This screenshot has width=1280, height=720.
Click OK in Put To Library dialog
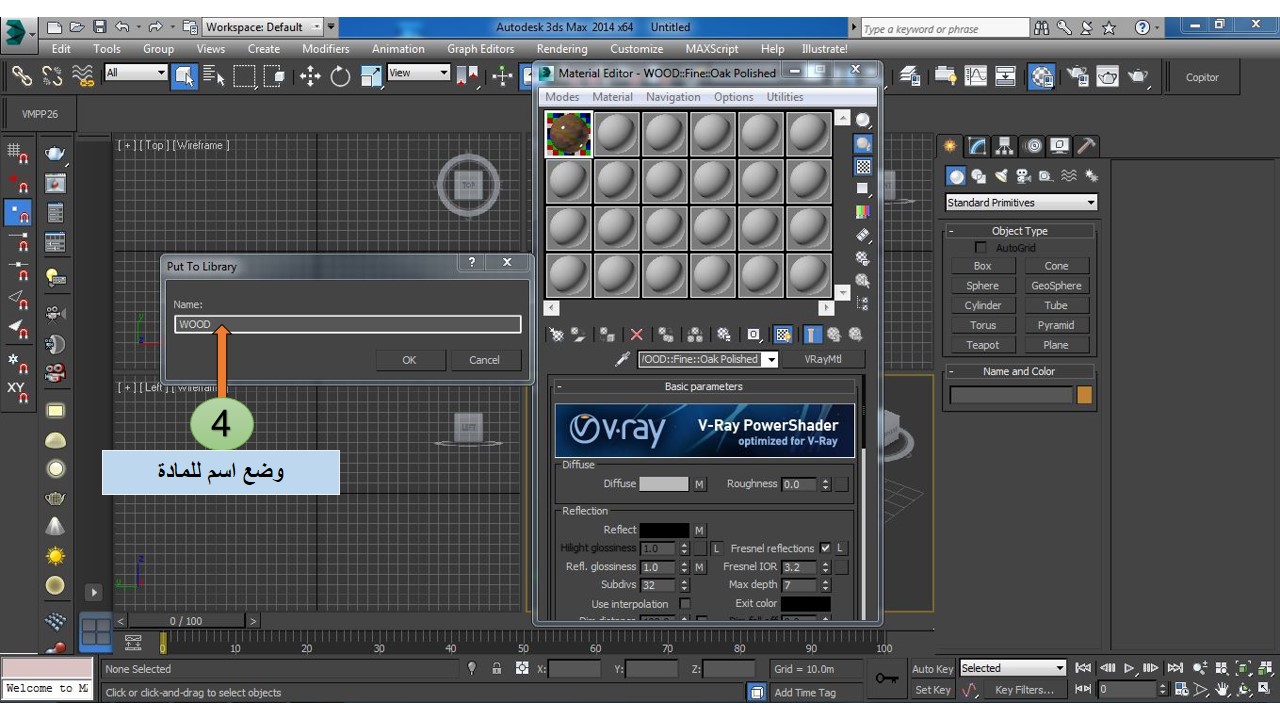409,360
